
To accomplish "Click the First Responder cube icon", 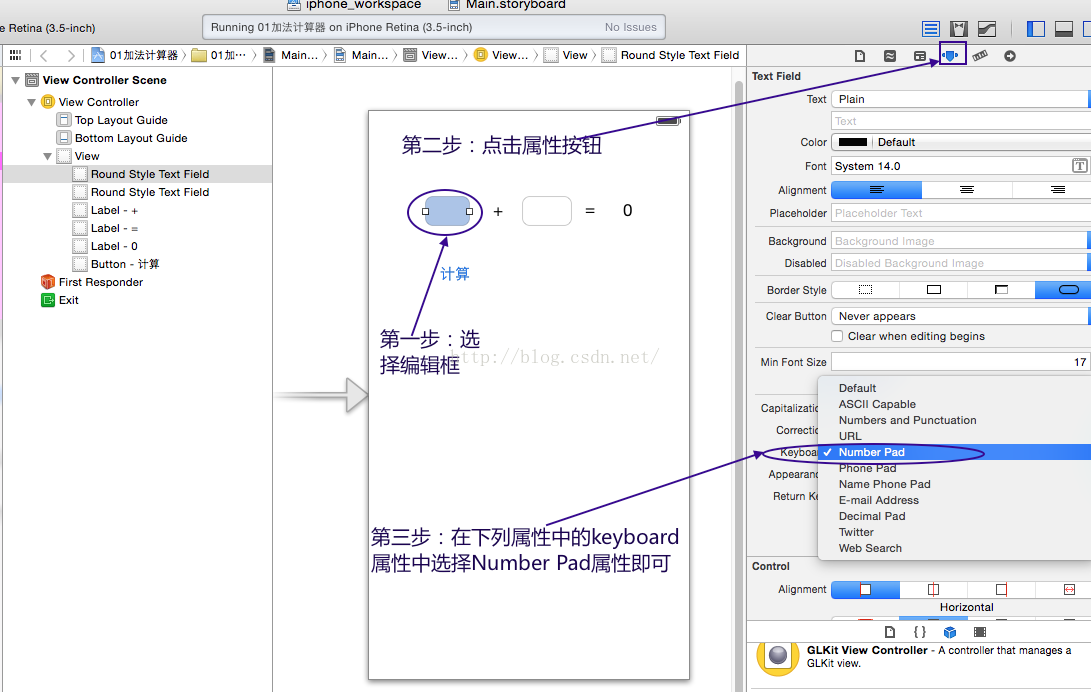I will point(47,282).
